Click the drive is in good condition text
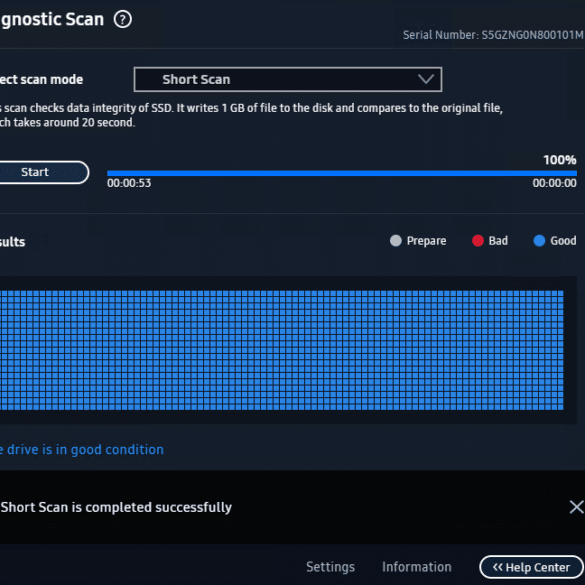 (x=82, y=450)
